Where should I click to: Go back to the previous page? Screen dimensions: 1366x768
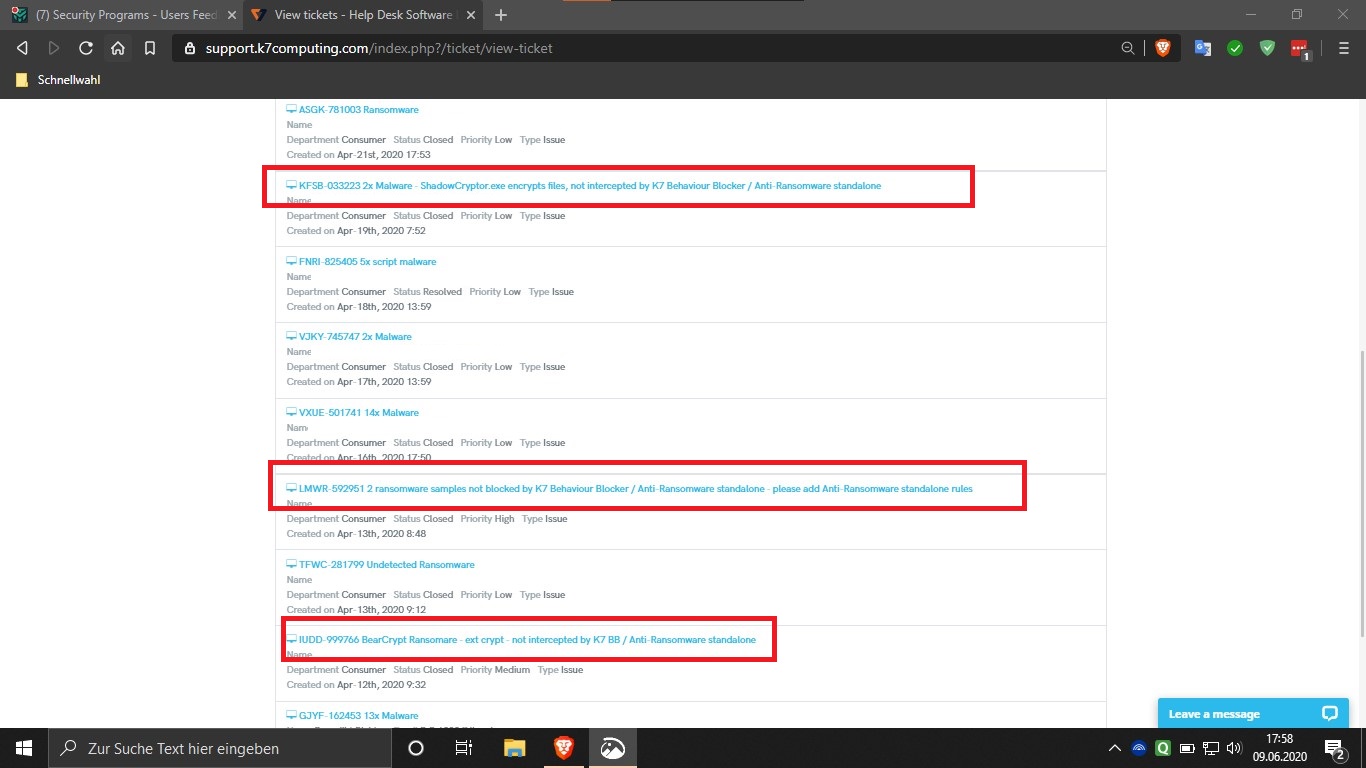[22, 48]
